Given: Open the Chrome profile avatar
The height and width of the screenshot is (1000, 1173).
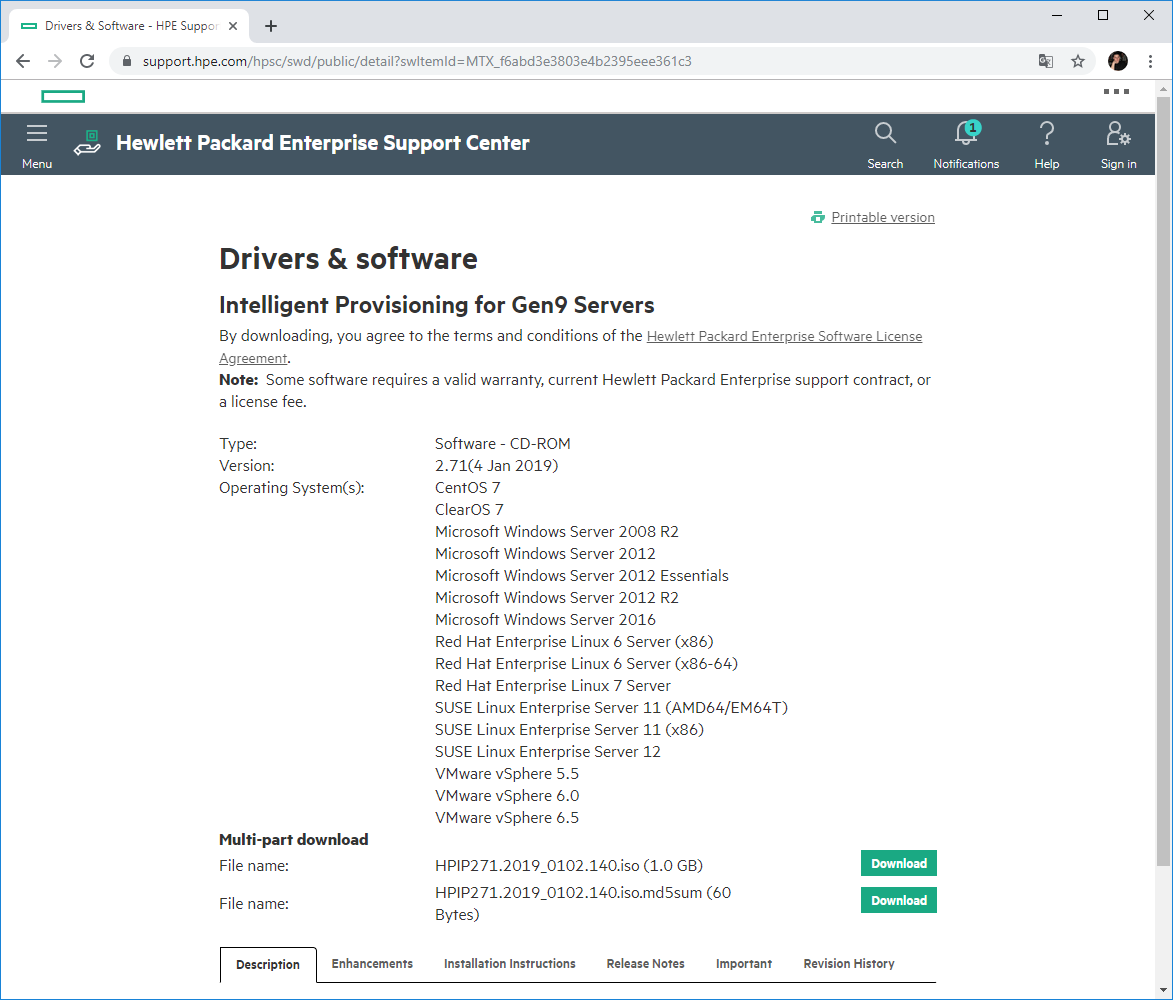Looking at the screenshot, I should pos(1118,61).
